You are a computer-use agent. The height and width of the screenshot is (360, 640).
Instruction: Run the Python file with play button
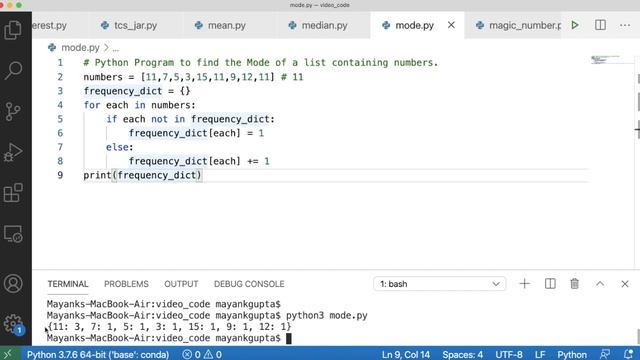tap(575, 25)
